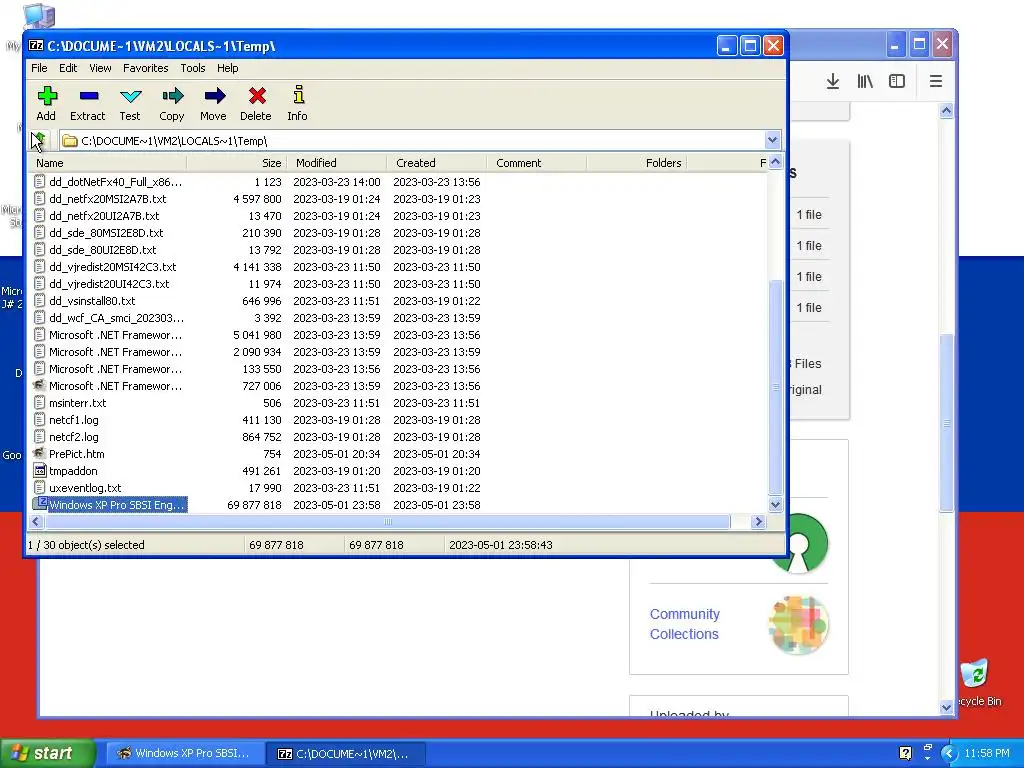This screenshot has height=768, width=1024.
Task: Click the Comment column header
Action: click(536, 163)
